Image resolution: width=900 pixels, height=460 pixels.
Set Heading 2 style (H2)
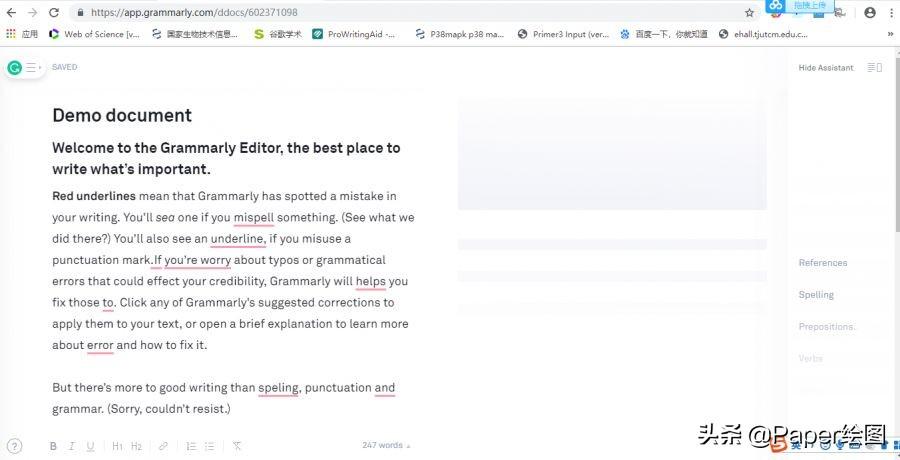(x=136, y=446)
